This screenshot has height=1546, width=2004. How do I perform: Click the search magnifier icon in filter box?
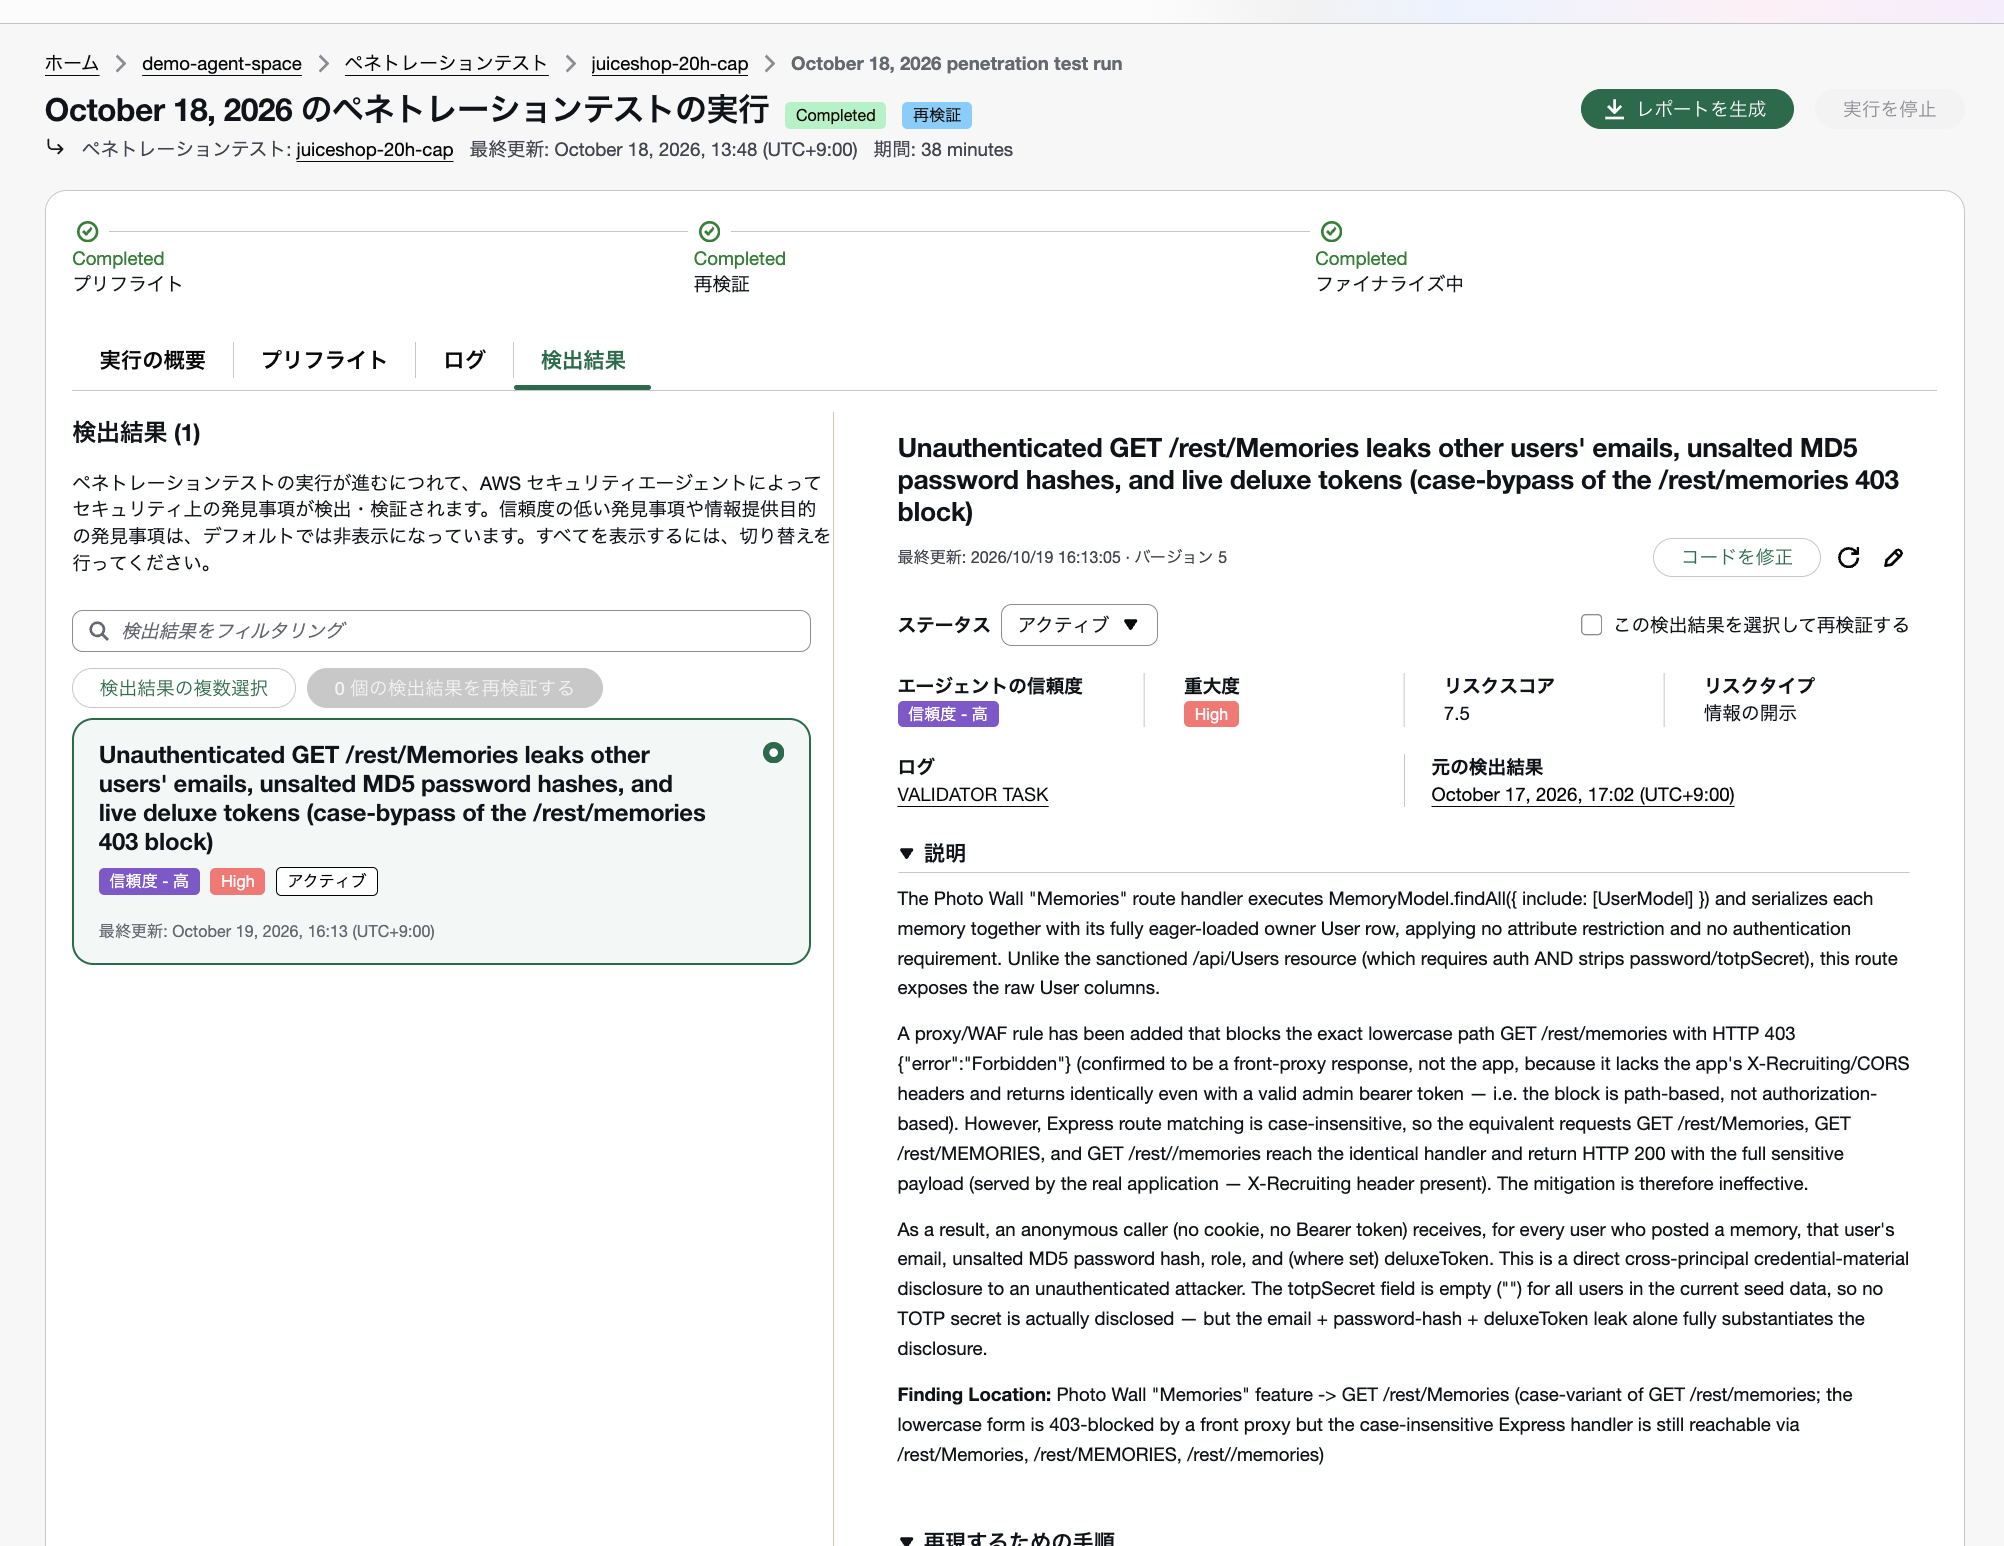pos(99,631)
